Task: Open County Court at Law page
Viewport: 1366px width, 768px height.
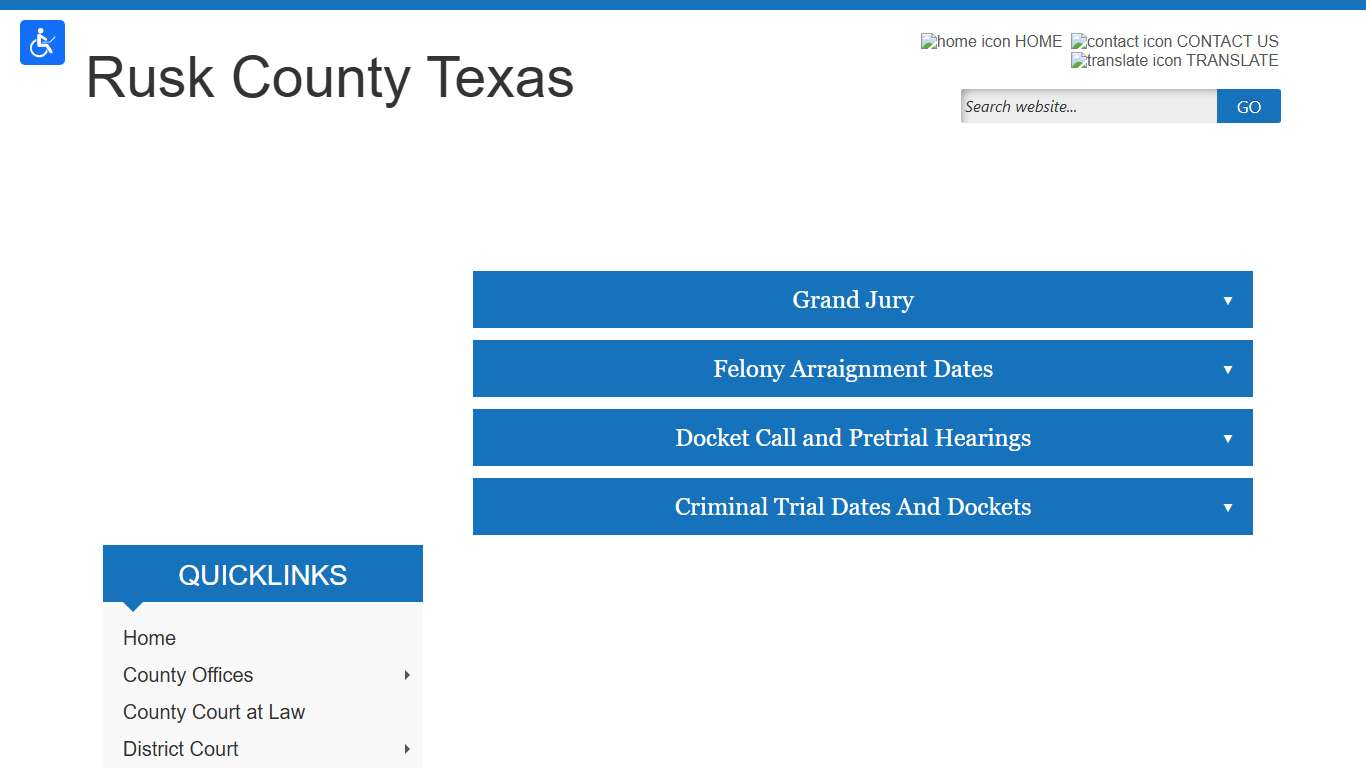Action: pyautogui.click(x=213, y=711)
